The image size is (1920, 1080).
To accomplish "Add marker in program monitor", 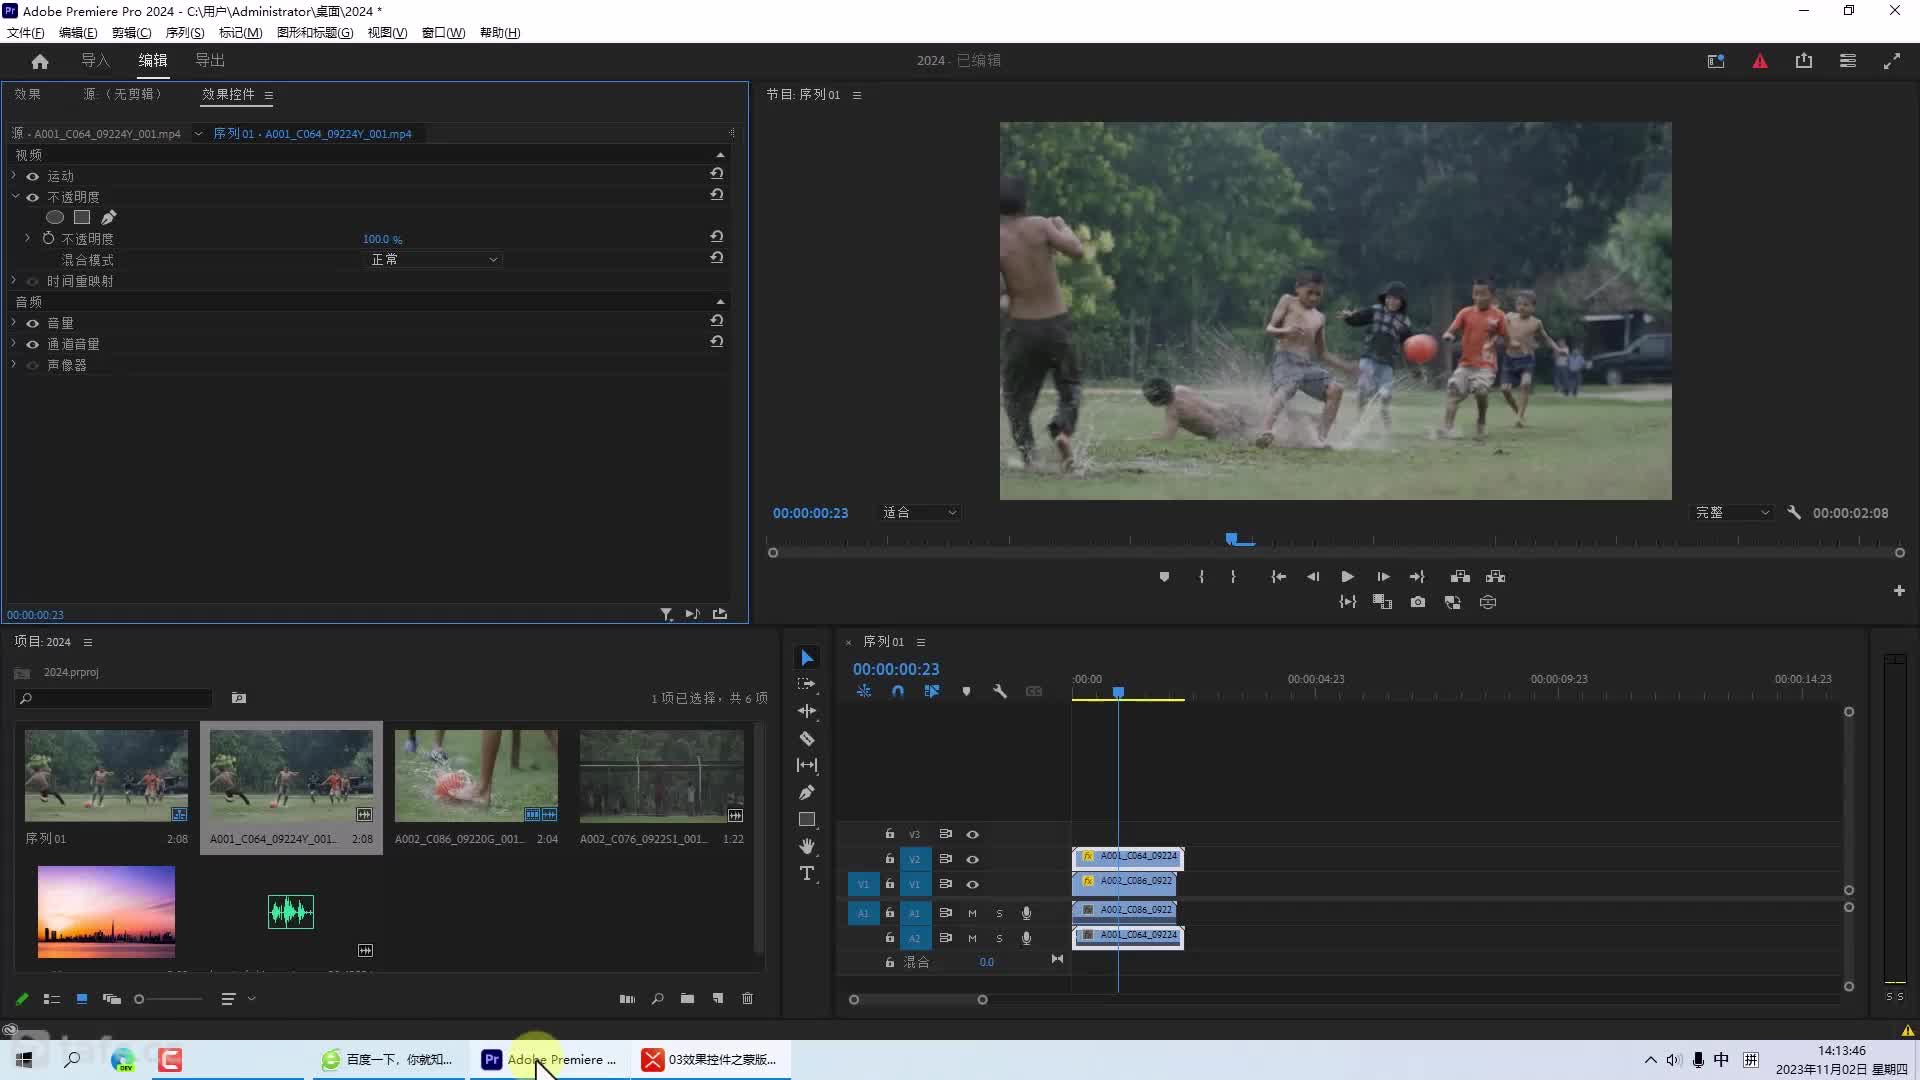I will point(1164,577).
